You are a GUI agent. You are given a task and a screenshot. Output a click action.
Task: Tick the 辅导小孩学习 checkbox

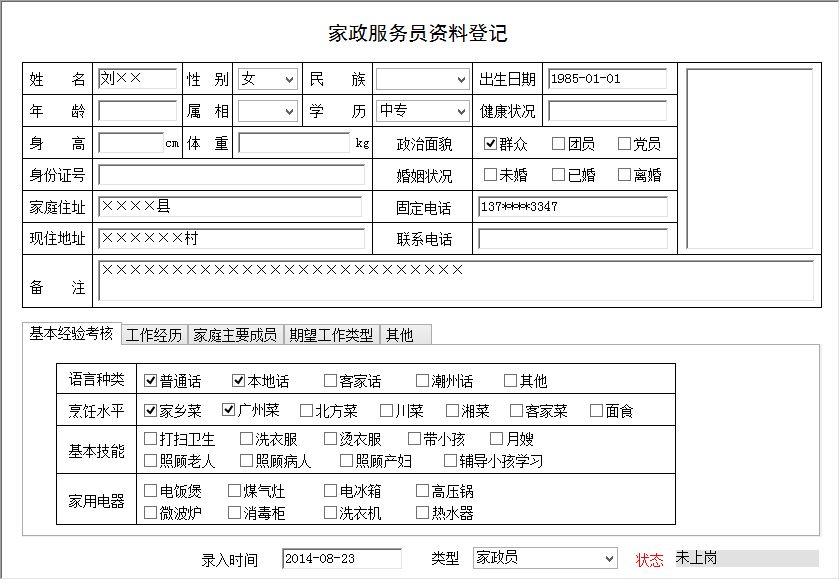coord(451,461)
